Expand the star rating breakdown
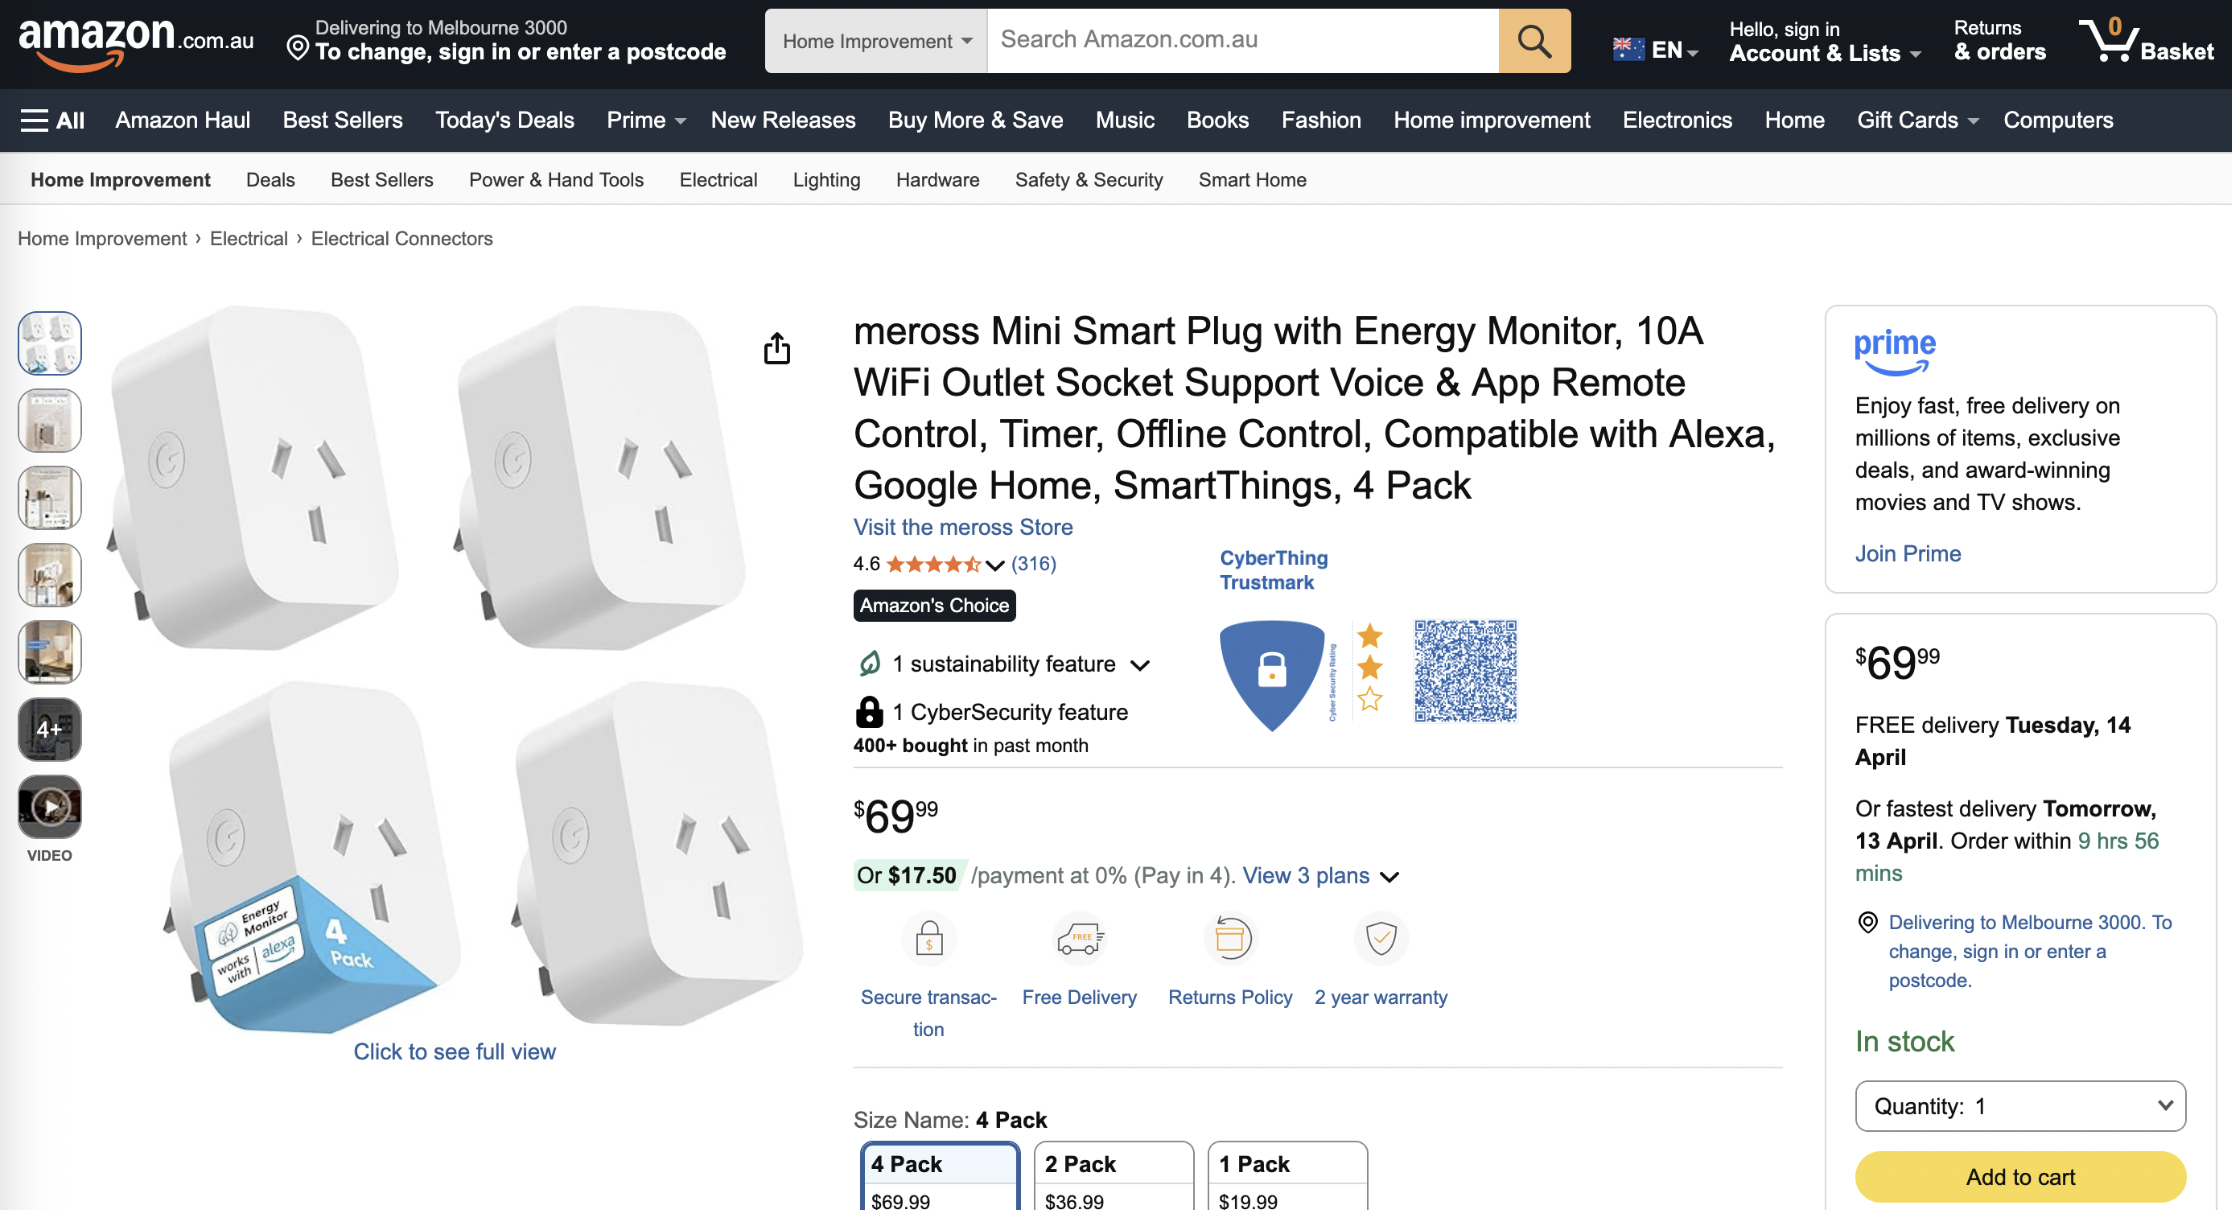The image size is (2232, 1210). tap(993, 564)
